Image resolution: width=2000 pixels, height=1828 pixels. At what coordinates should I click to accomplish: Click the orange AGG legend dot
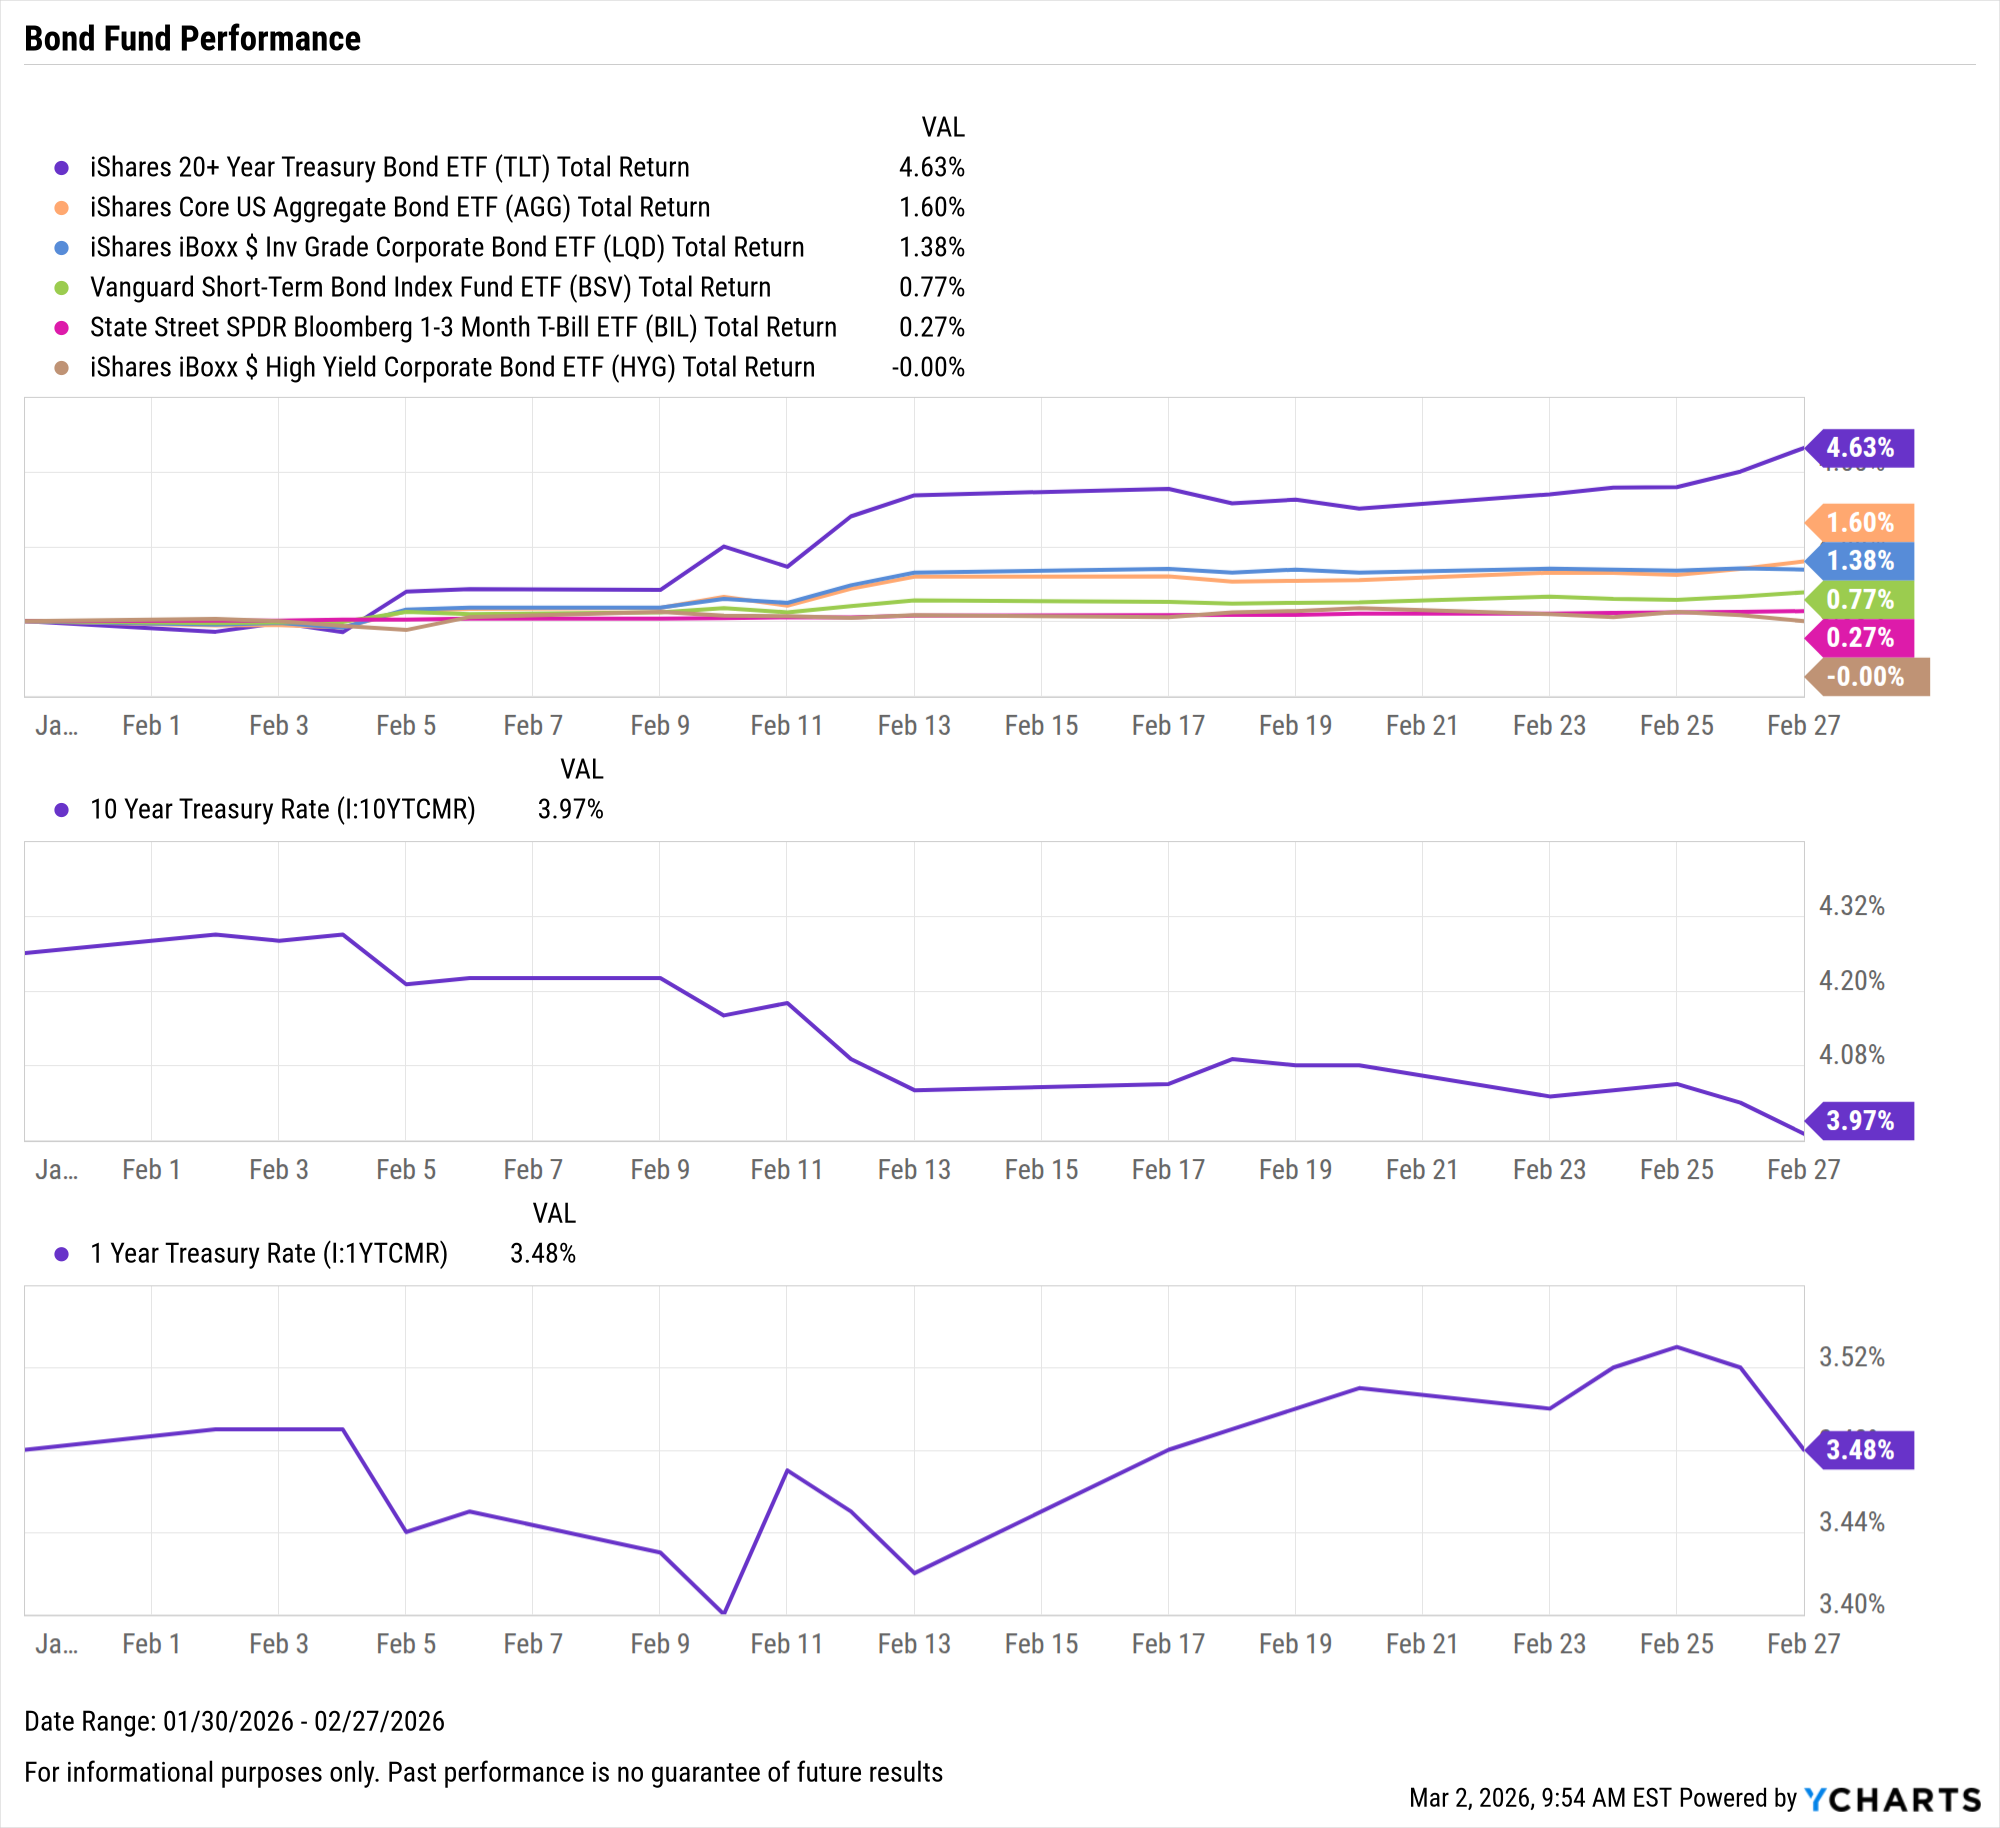point(62,208)
